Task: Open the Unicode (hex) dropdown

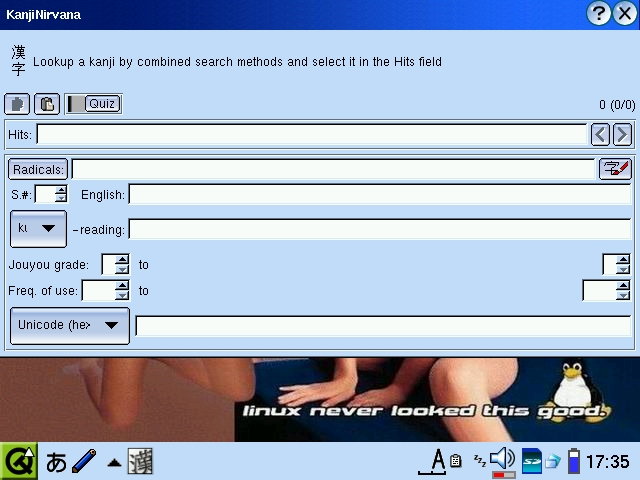Action: click(69, 325)
